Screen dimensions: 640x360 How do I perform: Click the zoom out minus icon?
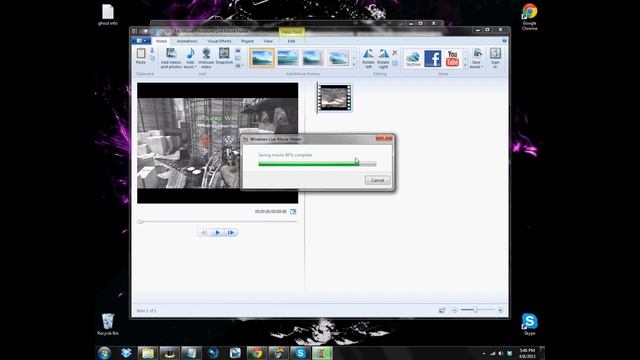(454, 310)
